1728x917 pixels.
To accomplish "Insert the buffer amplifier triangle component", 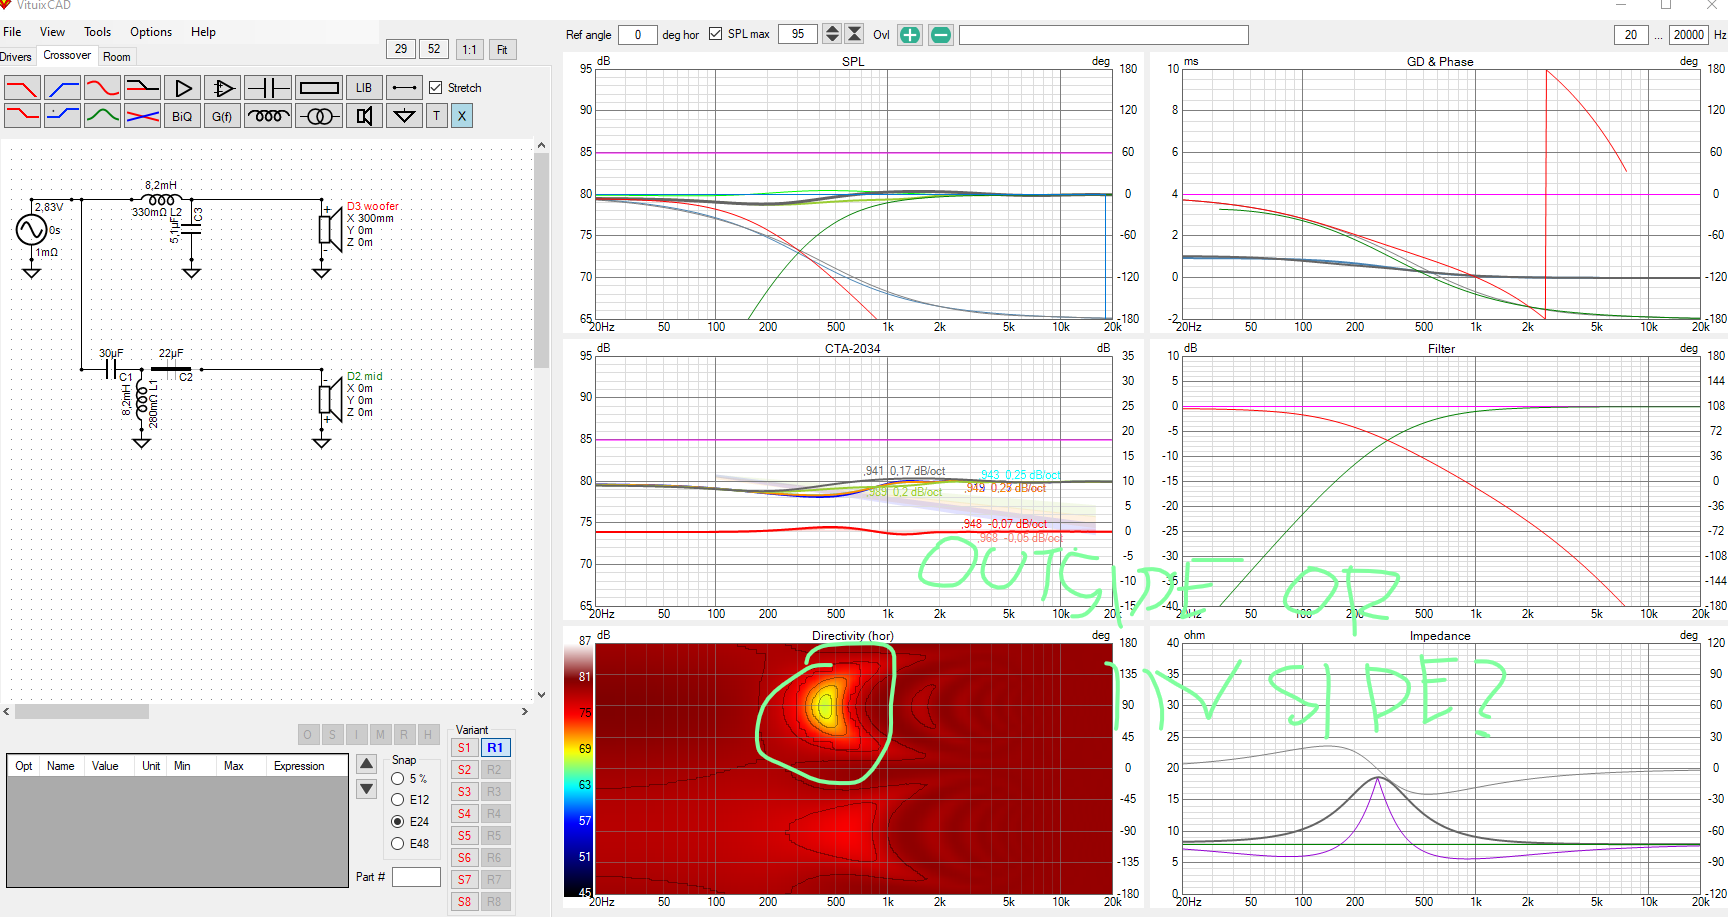I will 182,88.
